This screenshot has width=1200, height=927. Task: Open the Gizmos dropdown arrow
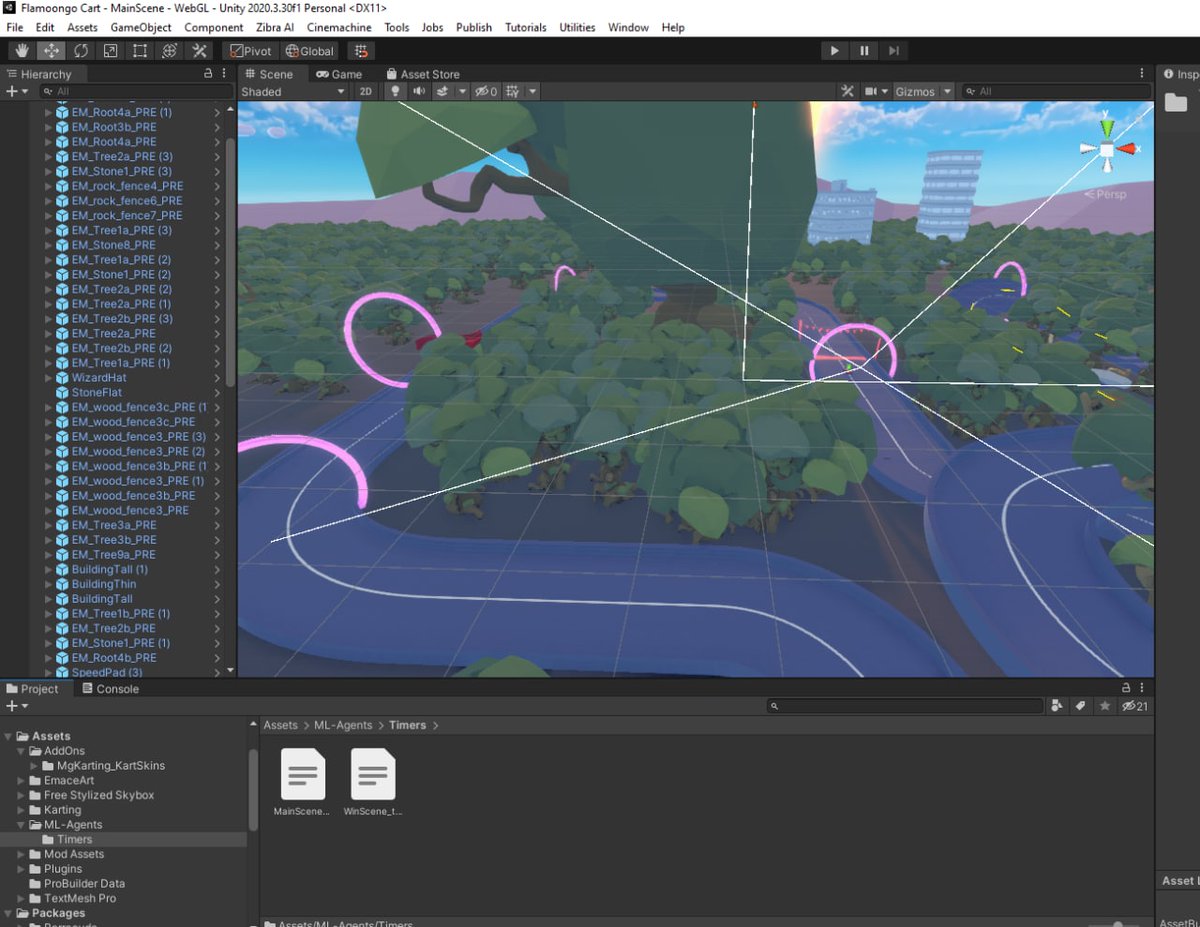pos(946,91)
